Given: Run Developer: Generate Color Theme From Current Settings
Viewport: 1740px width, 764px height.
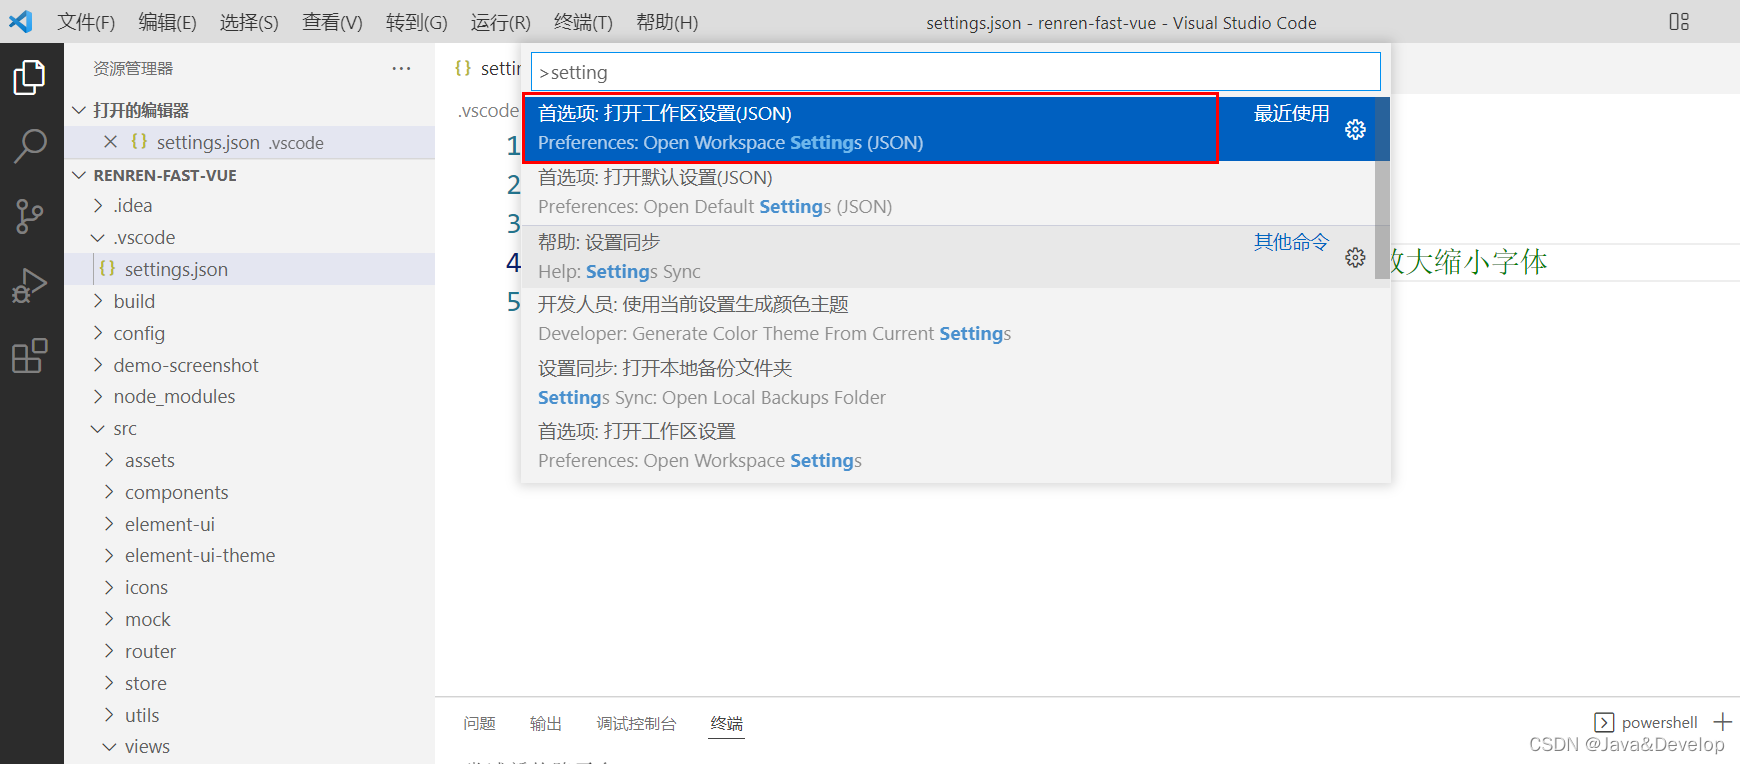Looking at the screenshot, I should coord(948,319).
